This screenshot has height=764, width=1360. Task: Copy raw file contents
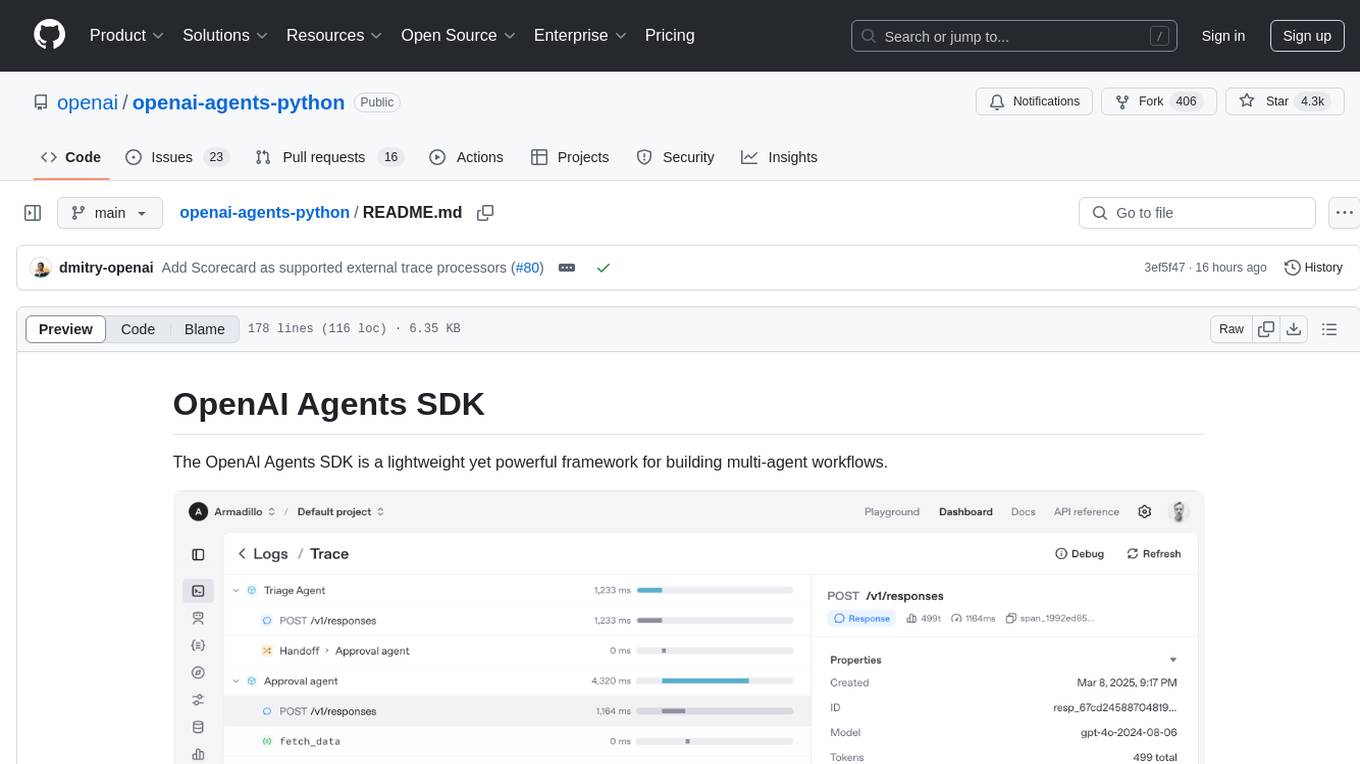1267,329
